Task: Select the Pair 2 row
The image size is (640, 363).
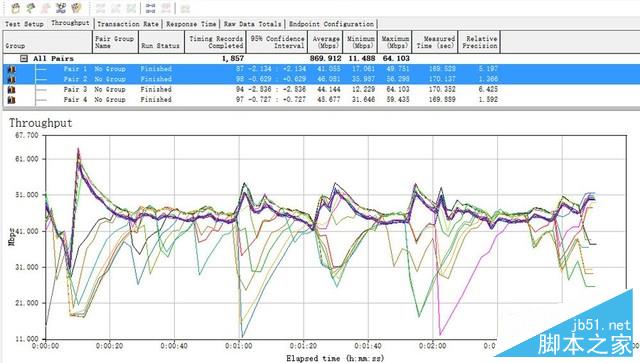Action: pyautogui.click(x=252, y=79)
